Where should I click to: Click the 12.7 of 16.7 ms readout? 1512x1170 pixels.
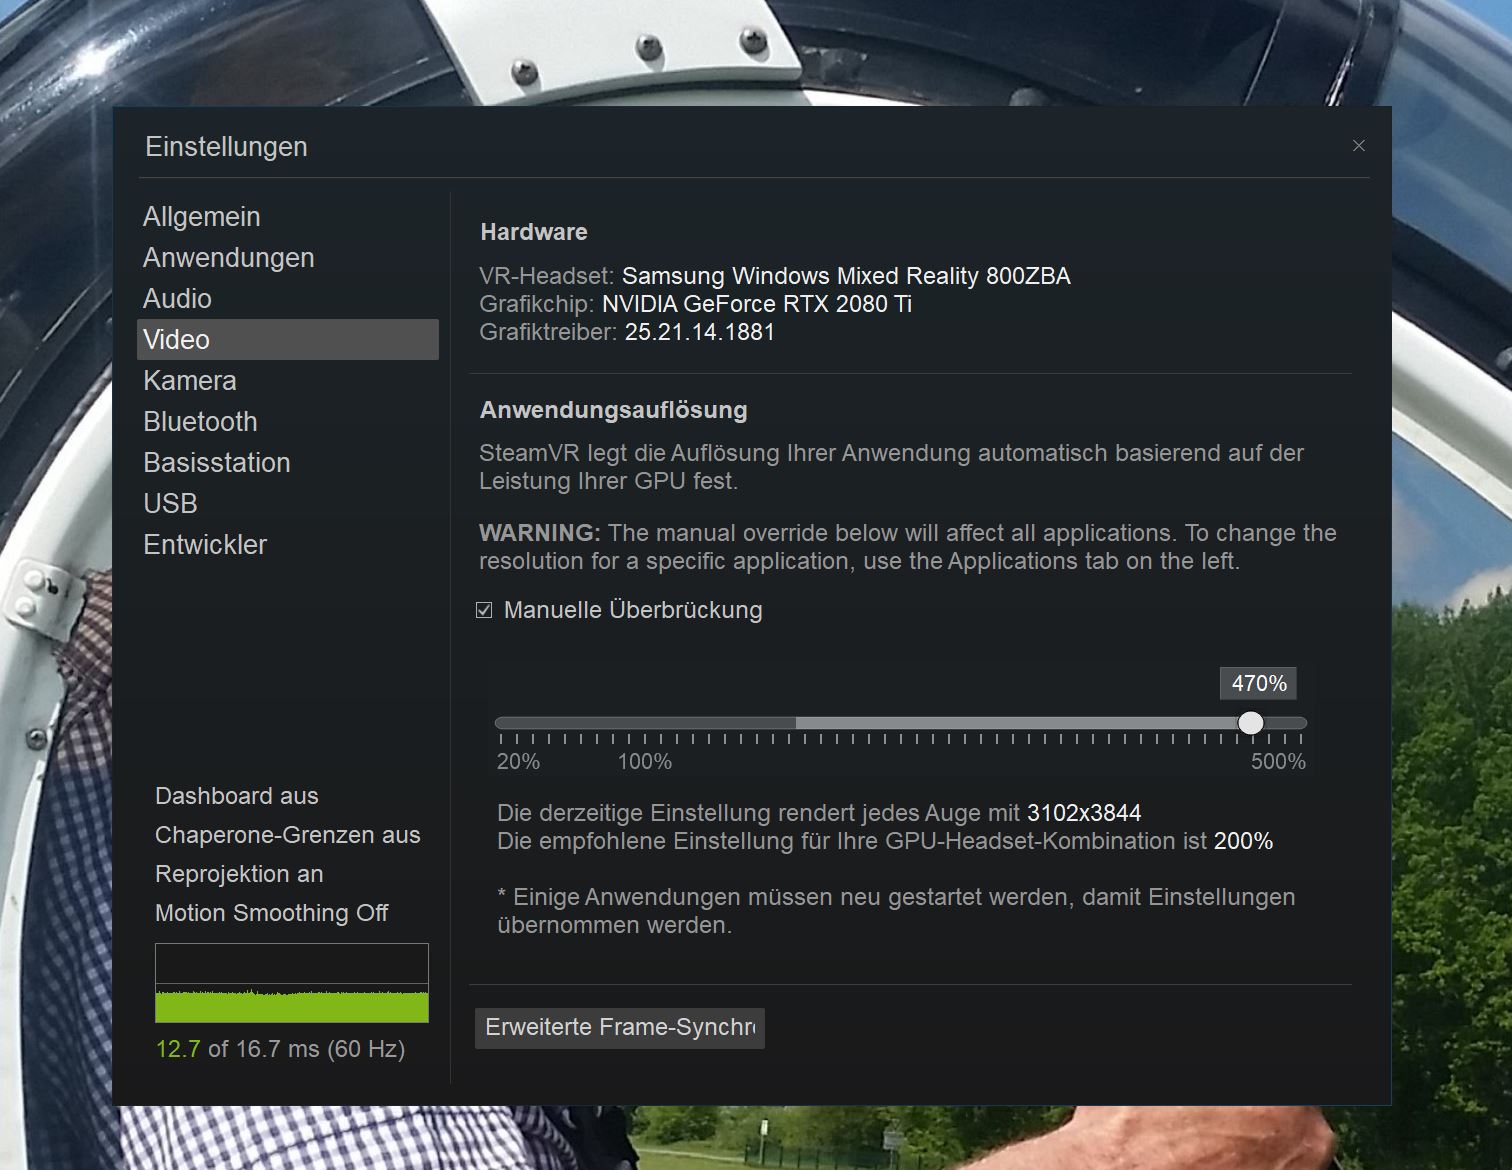coord(280,1049)
